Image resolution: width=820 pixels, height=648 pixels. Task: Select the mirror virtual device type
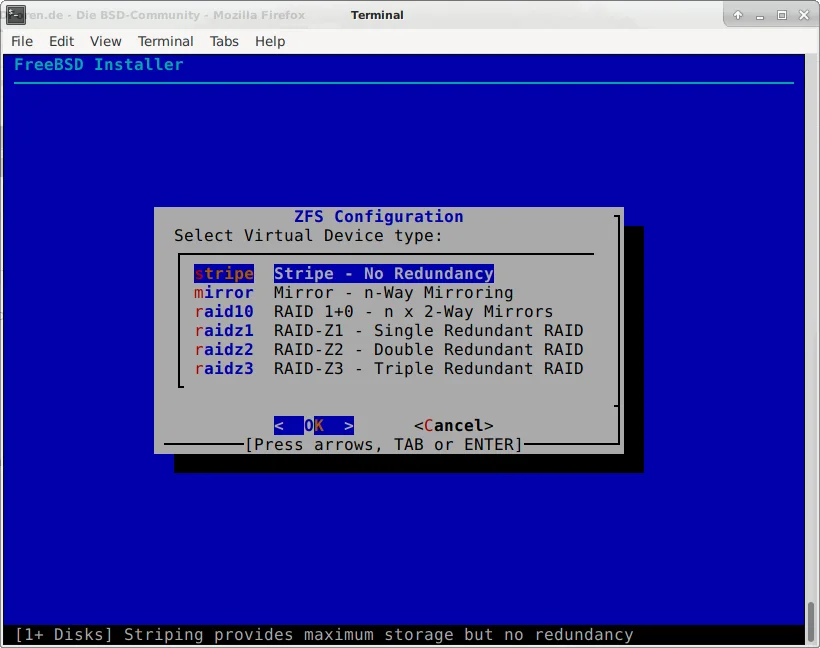(224, 292)
